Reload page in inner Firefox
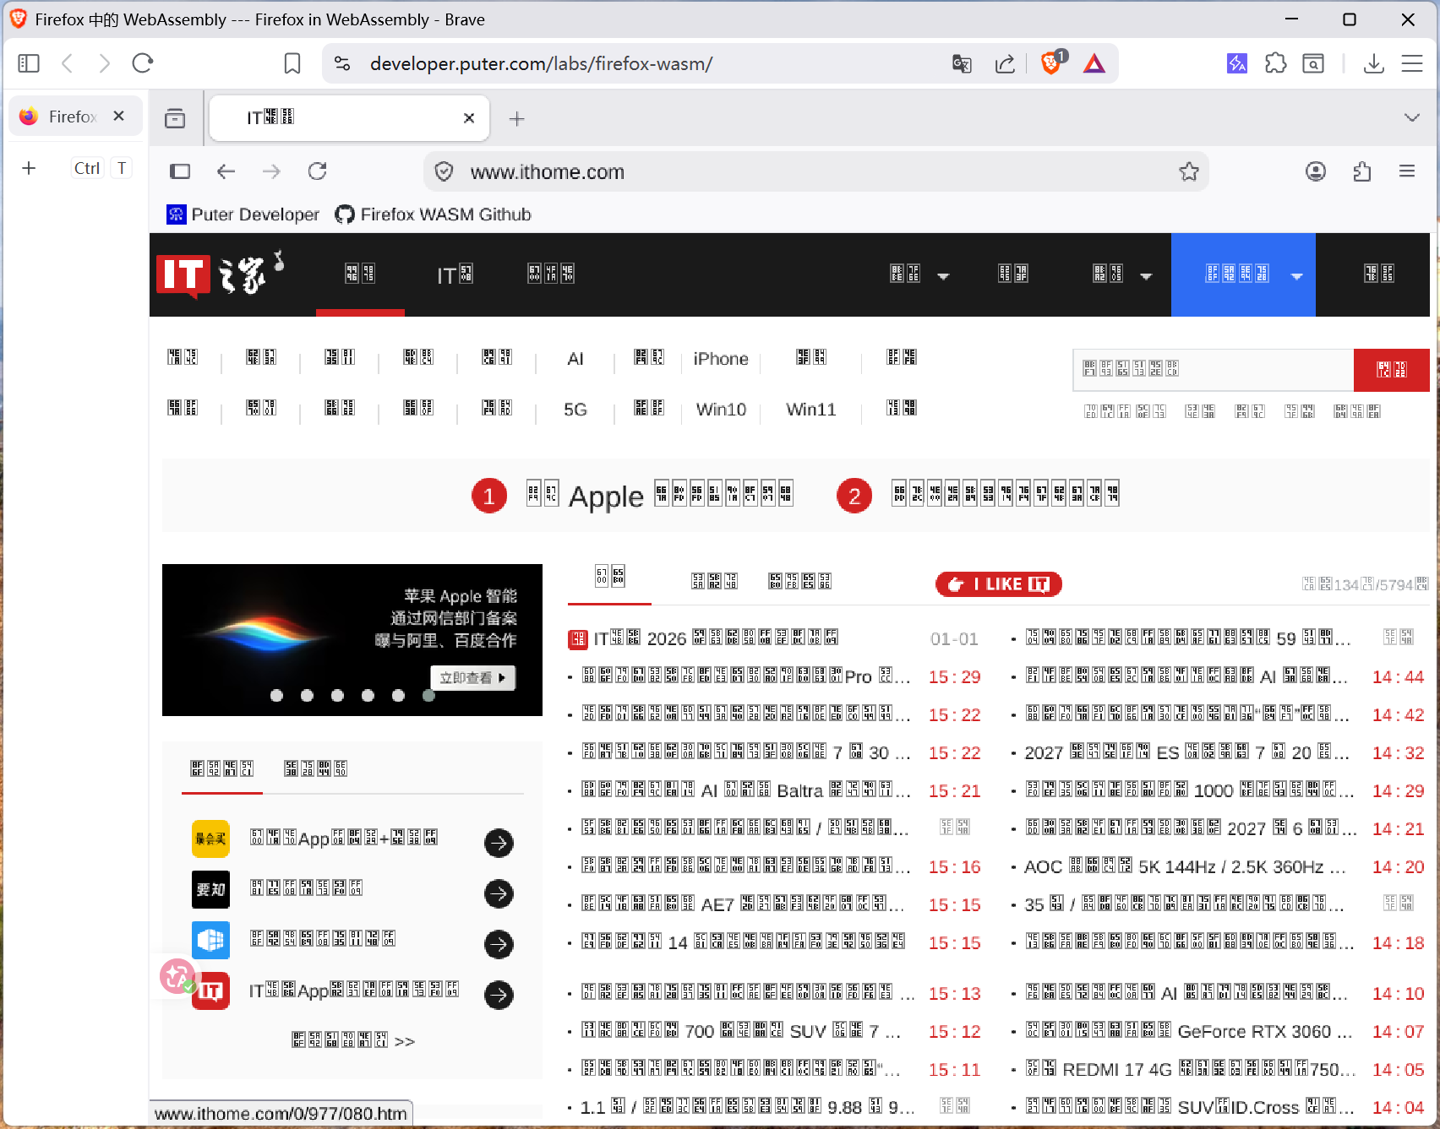Viewport: 1440px width, 1129px height. click(x=318, y=171)
